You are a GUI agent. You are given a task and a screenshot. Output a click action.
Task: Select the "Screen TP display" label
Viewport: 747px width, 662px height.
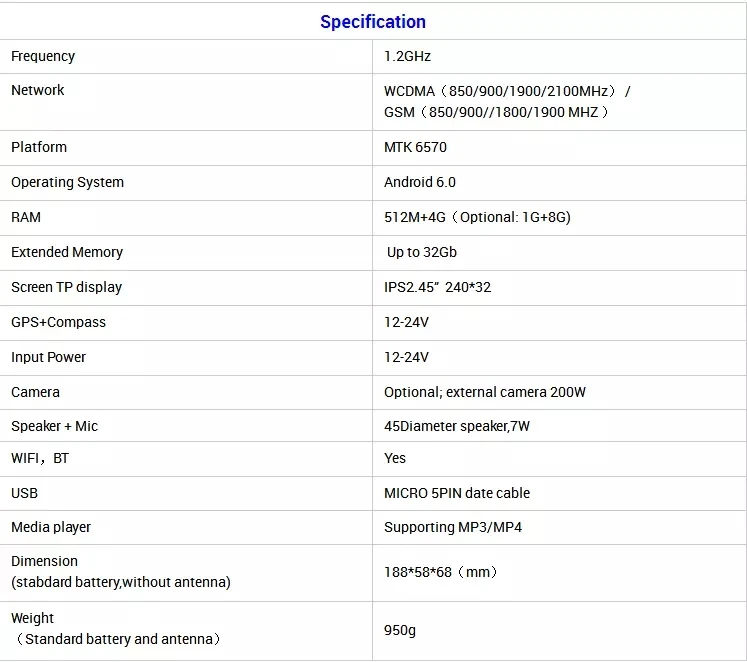pos(67,287)
